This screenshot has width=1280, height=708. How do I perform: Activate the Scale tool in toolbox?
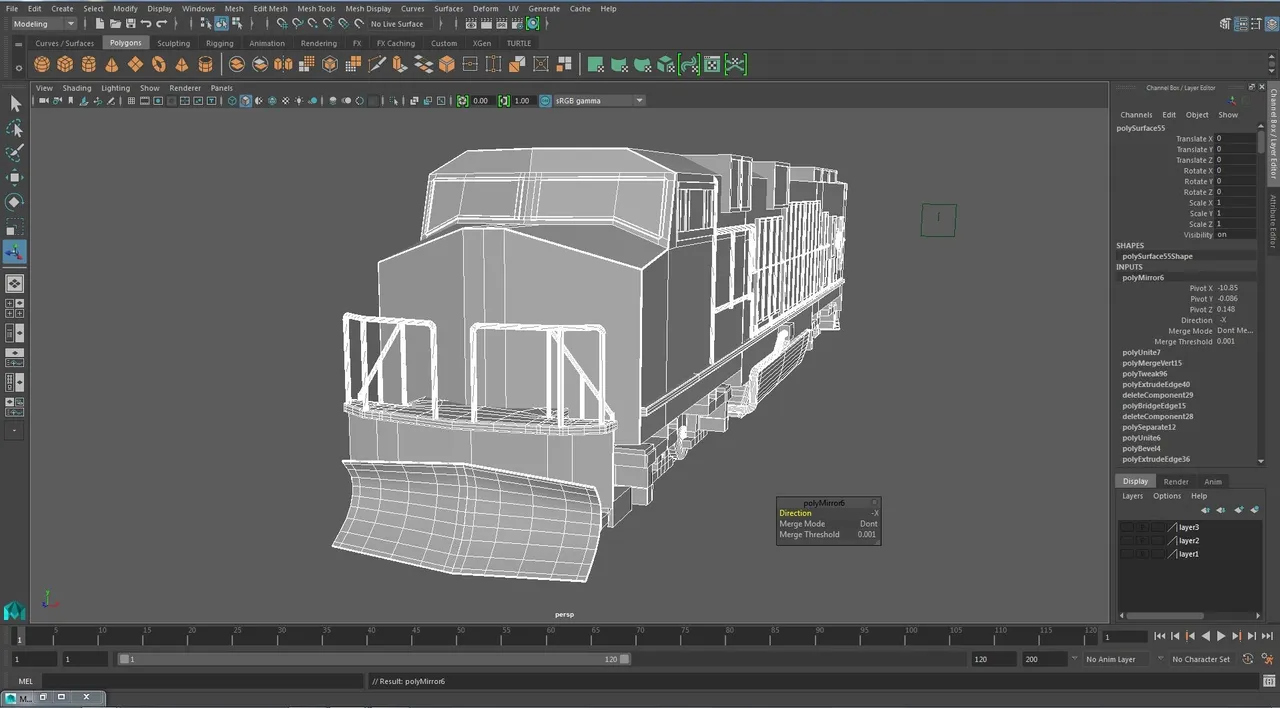(x=15, y=227)
